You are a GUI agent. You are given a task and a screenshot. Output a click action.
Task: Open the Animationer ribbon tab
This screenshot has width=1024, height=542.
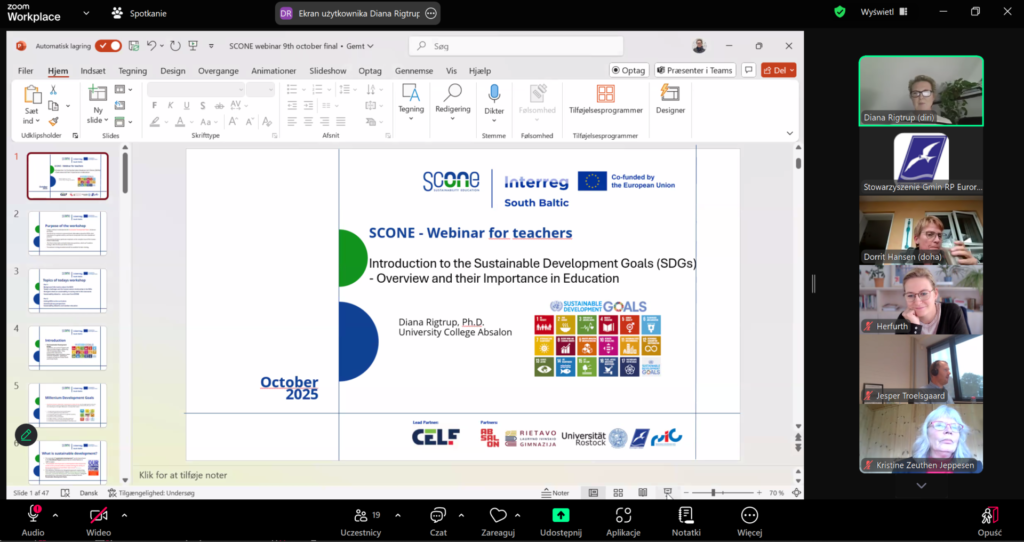[x=273, y=71]
